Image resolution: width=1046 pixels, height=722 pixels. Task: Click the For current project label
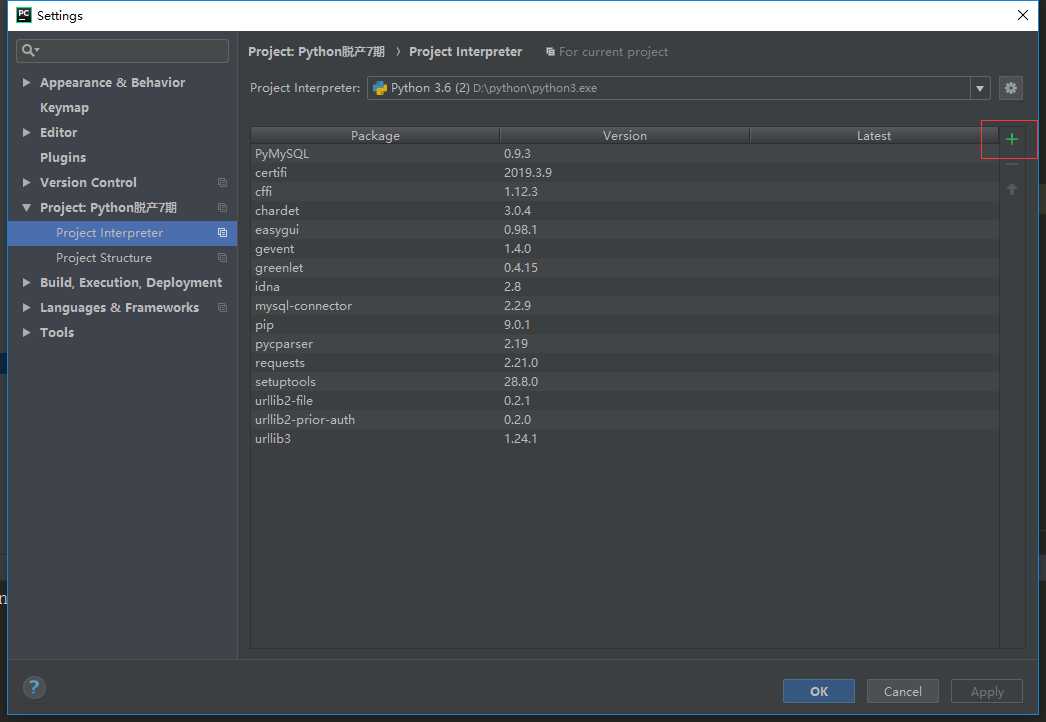(x=613, y=51)
